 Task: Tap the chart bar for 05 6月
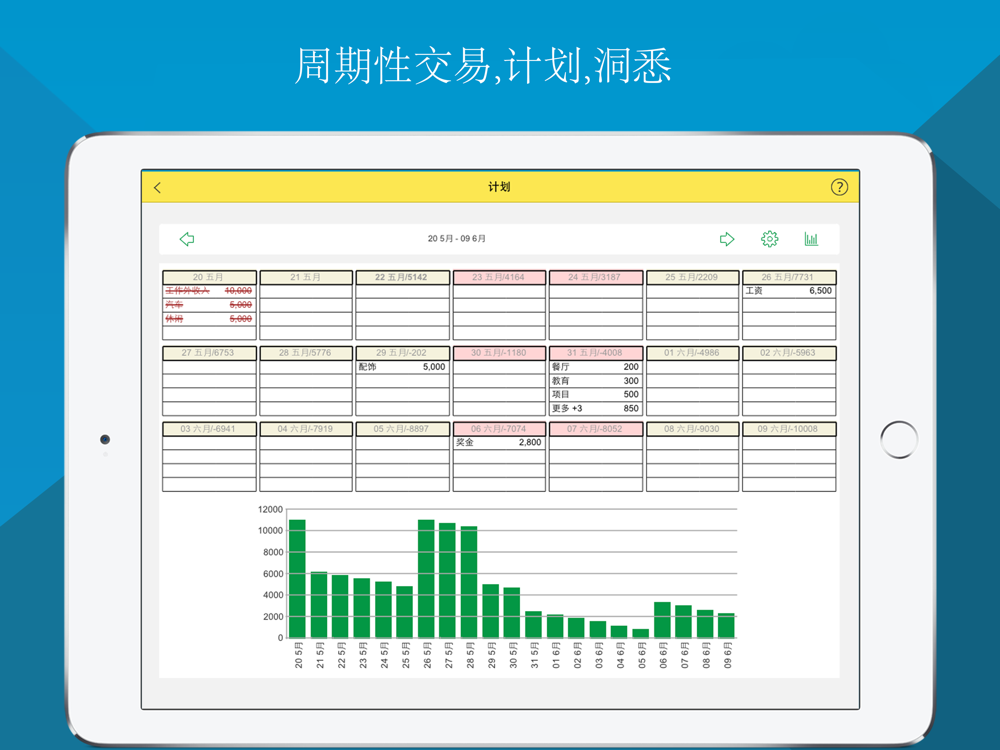640,633
